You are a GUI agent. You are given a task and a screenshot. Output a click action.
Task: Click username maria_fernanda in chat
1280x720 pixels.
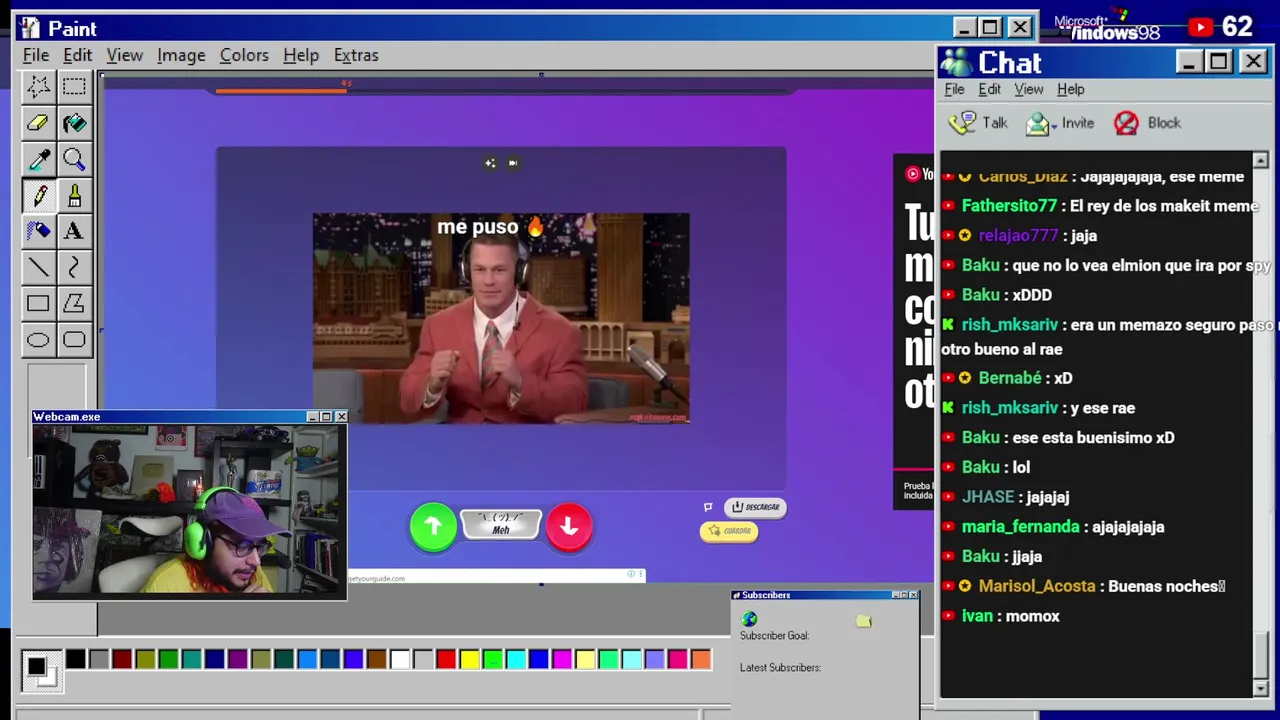point(1020,527)
